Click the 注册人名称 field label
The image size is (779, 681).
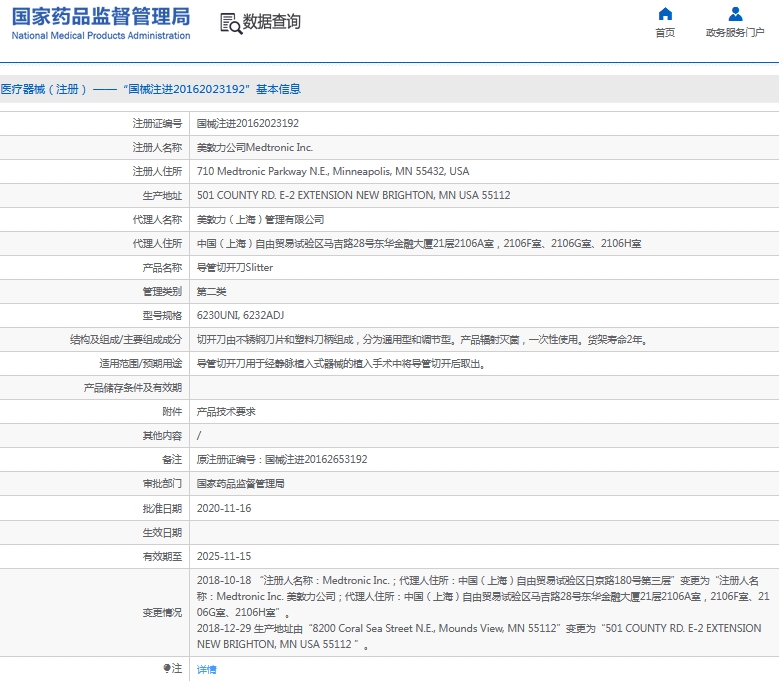point(157,148)
